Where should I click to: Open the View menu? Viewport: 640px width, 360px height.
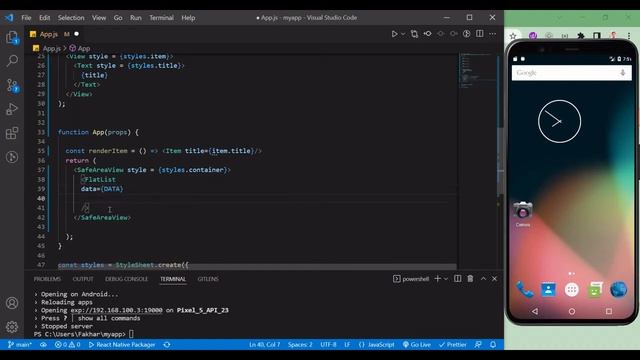(99, 18)
